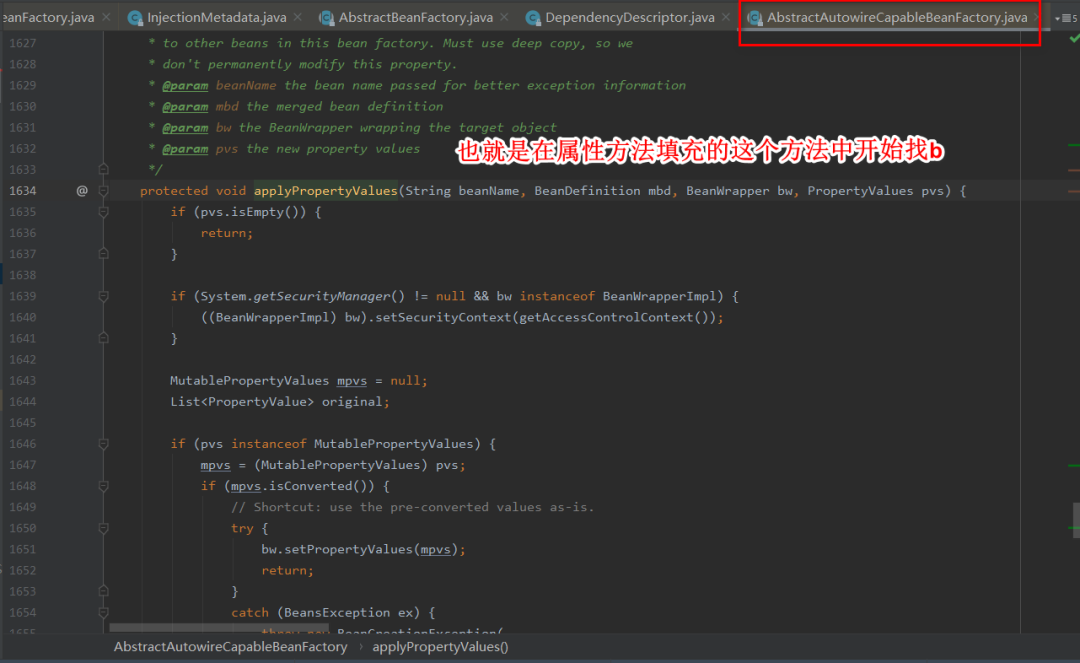Close the AbstractBeanFactory.java tab
Screen dimensions: 1080x663
[507, 18]
